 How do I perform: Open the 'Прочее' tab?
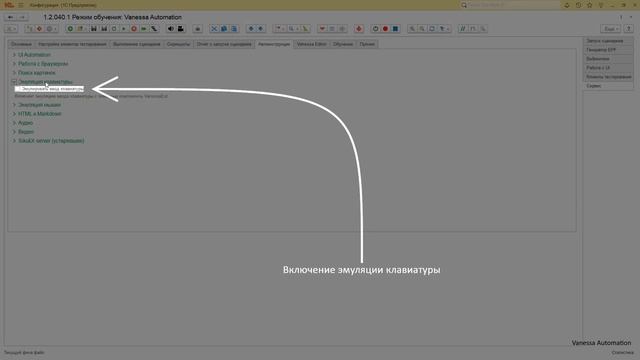pyautogui.click(x=367, y=44)
